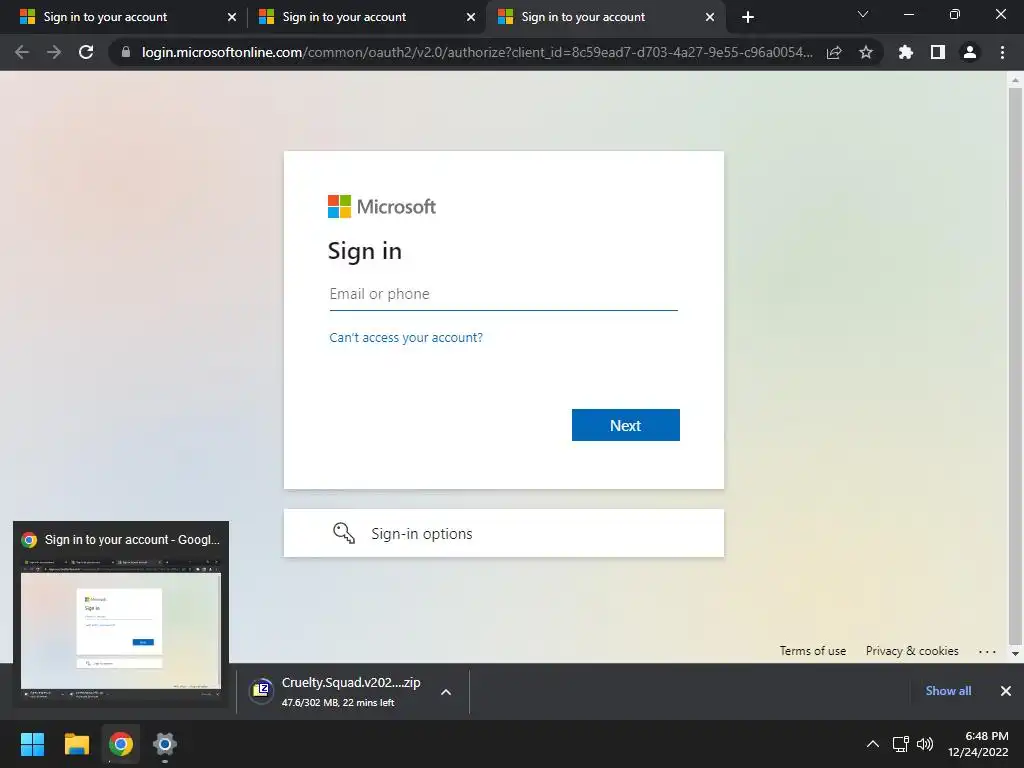Screen dimensions: 1024x768
Task: Click the Email or phone field
Action: [x=504, y=294]
